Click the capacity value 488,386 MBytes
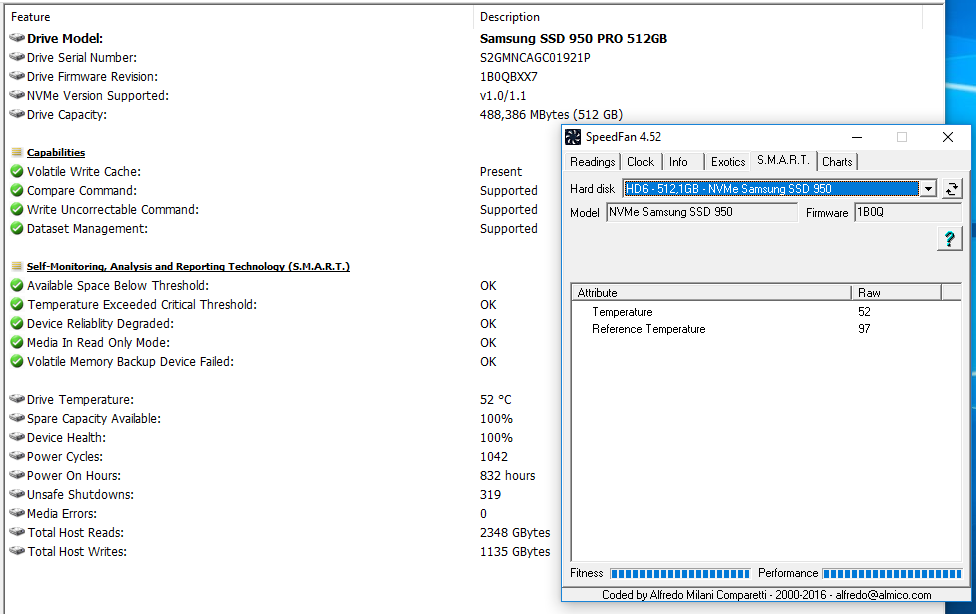 point(551,115)
